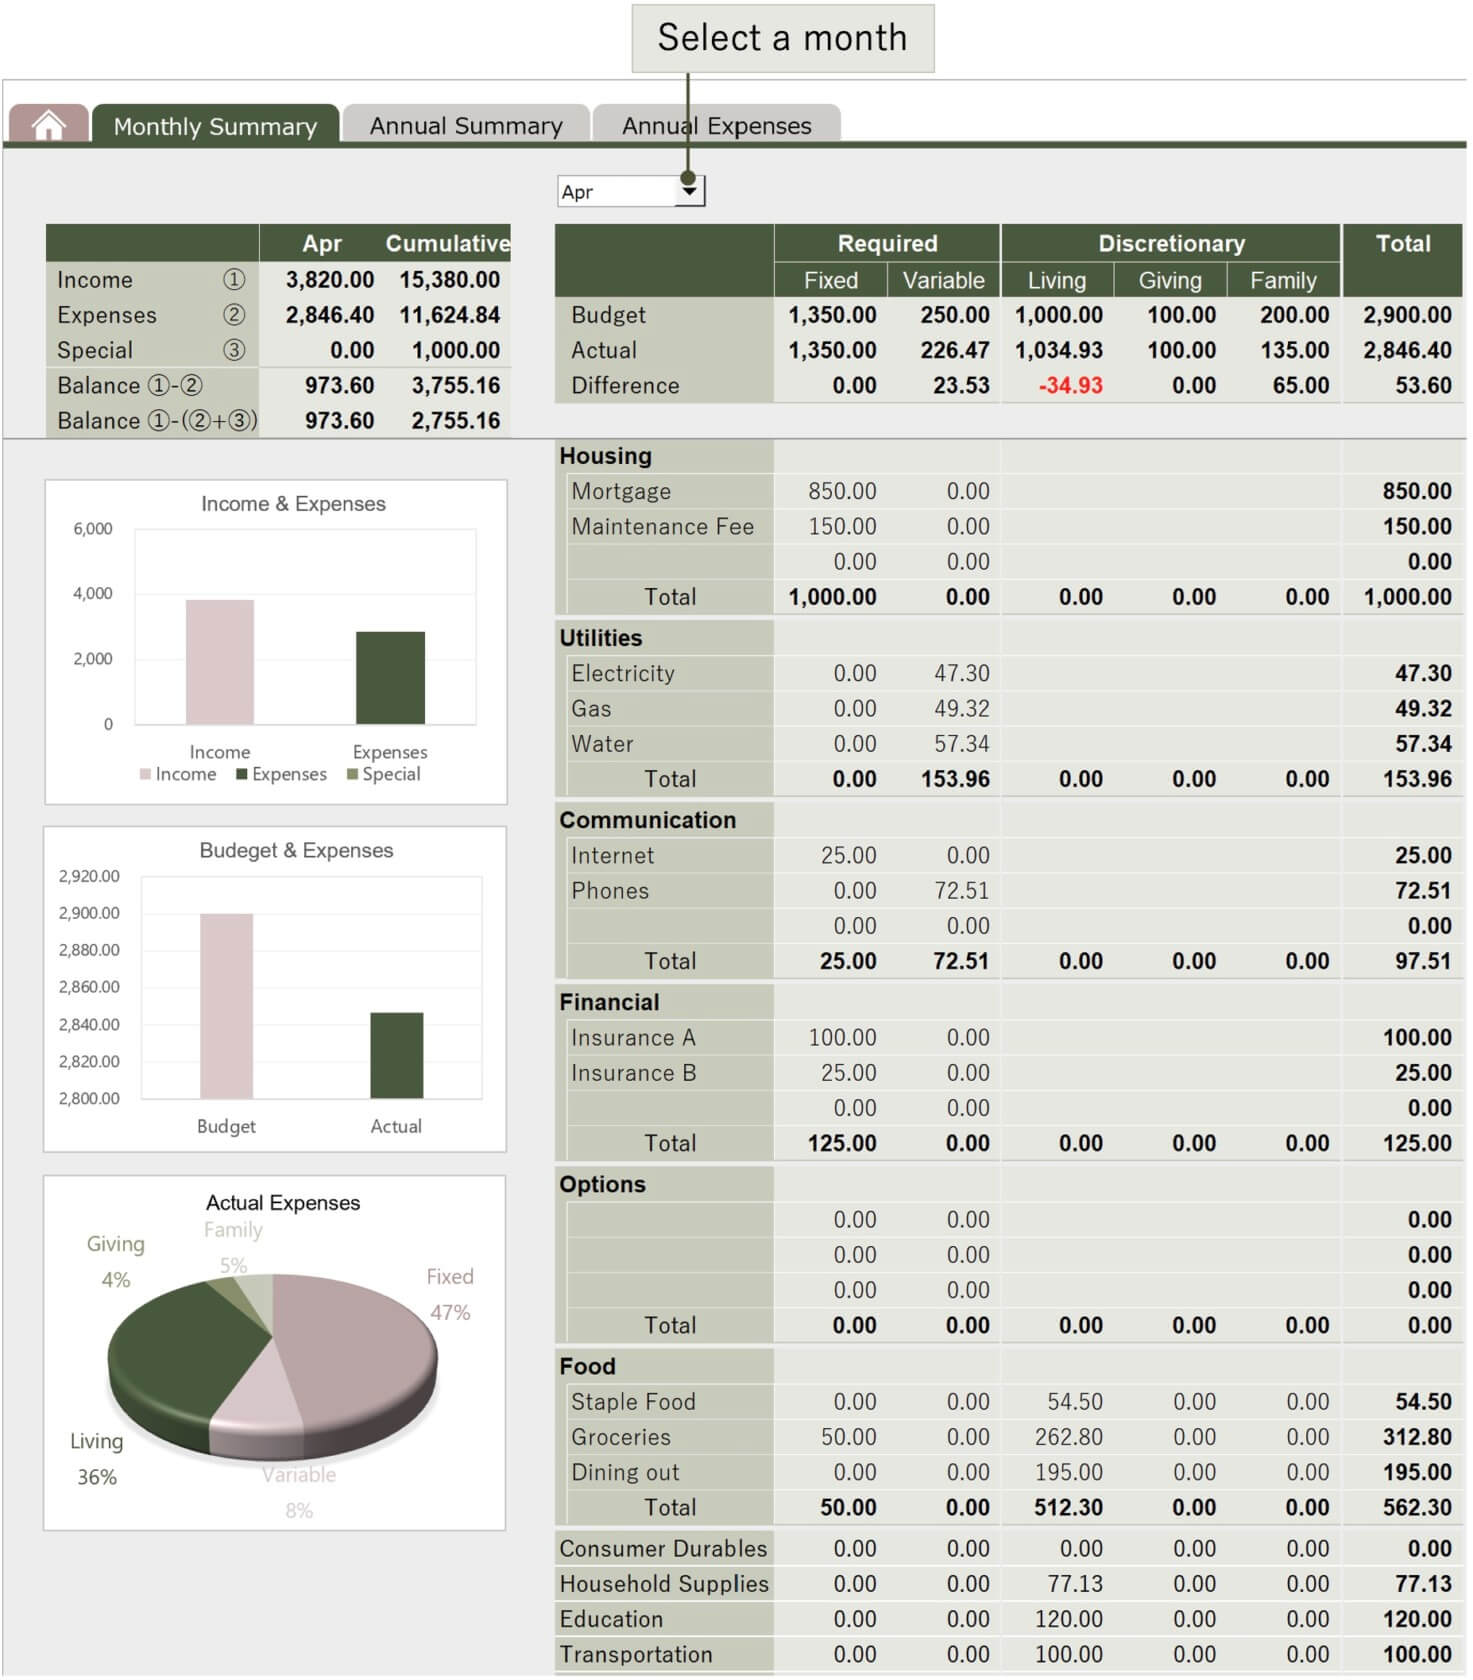Select the Difference total 53.60
The height and width of the screenshot is (1680, 1473).
[x=1423, y=386]
